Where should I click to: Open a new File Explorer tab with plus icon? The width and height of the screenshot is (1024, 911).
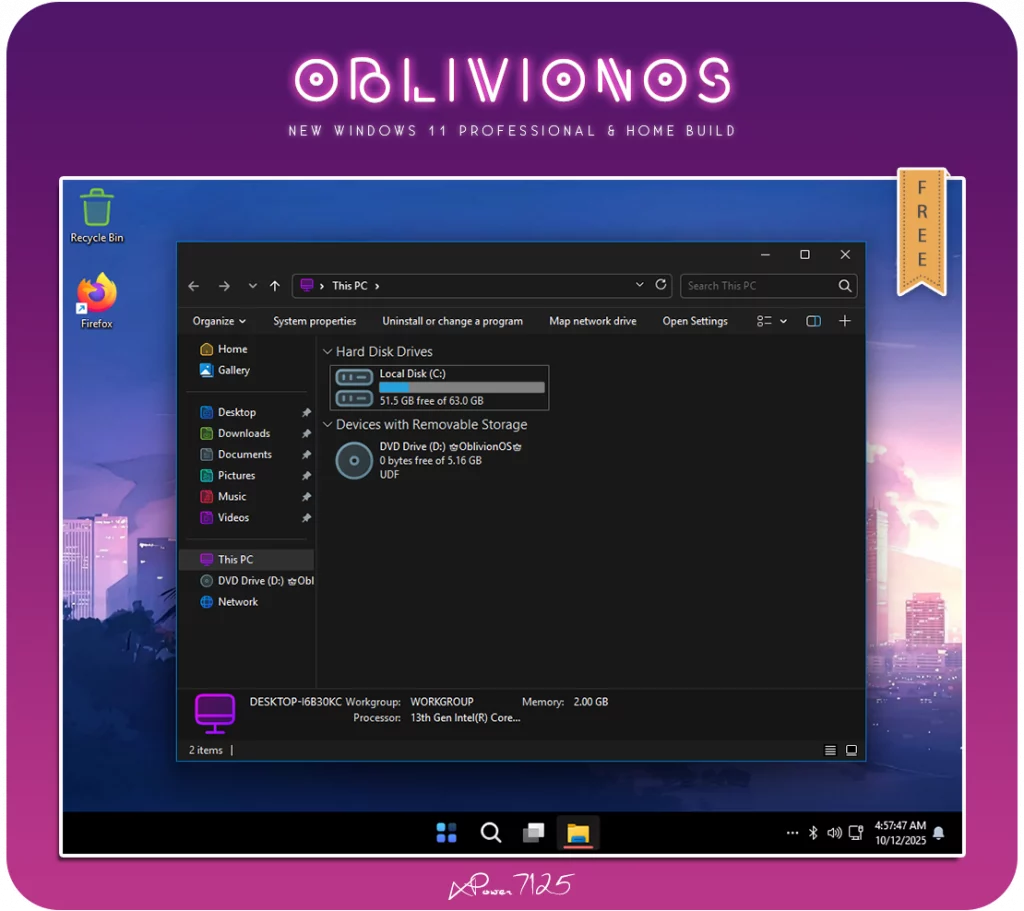[847, 321]
